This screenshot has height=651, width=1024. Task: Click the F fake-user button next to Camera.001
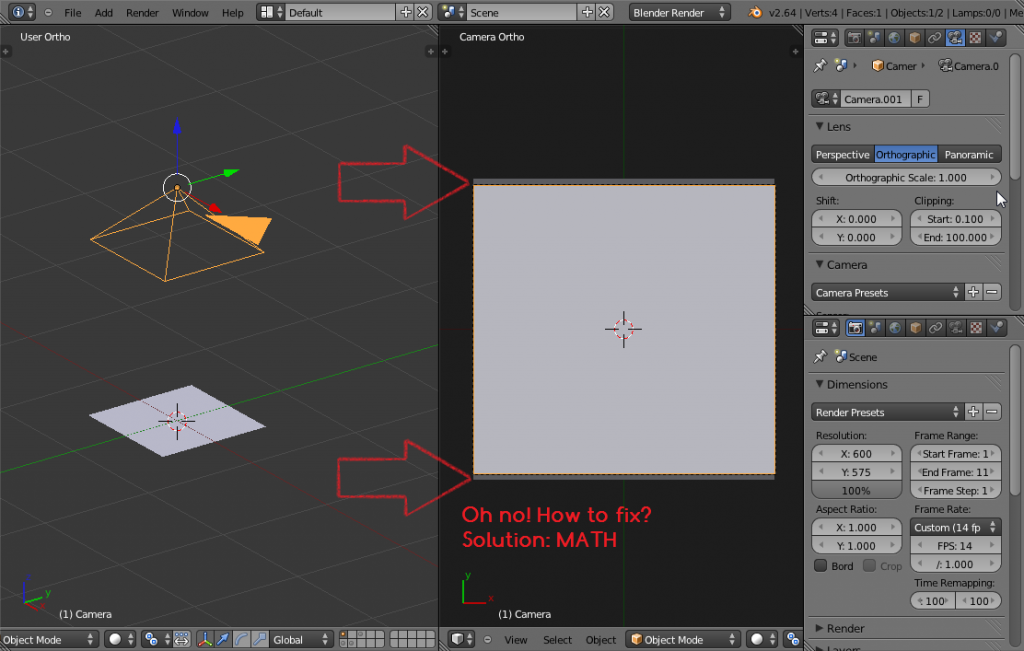click(x=920, y=98)
